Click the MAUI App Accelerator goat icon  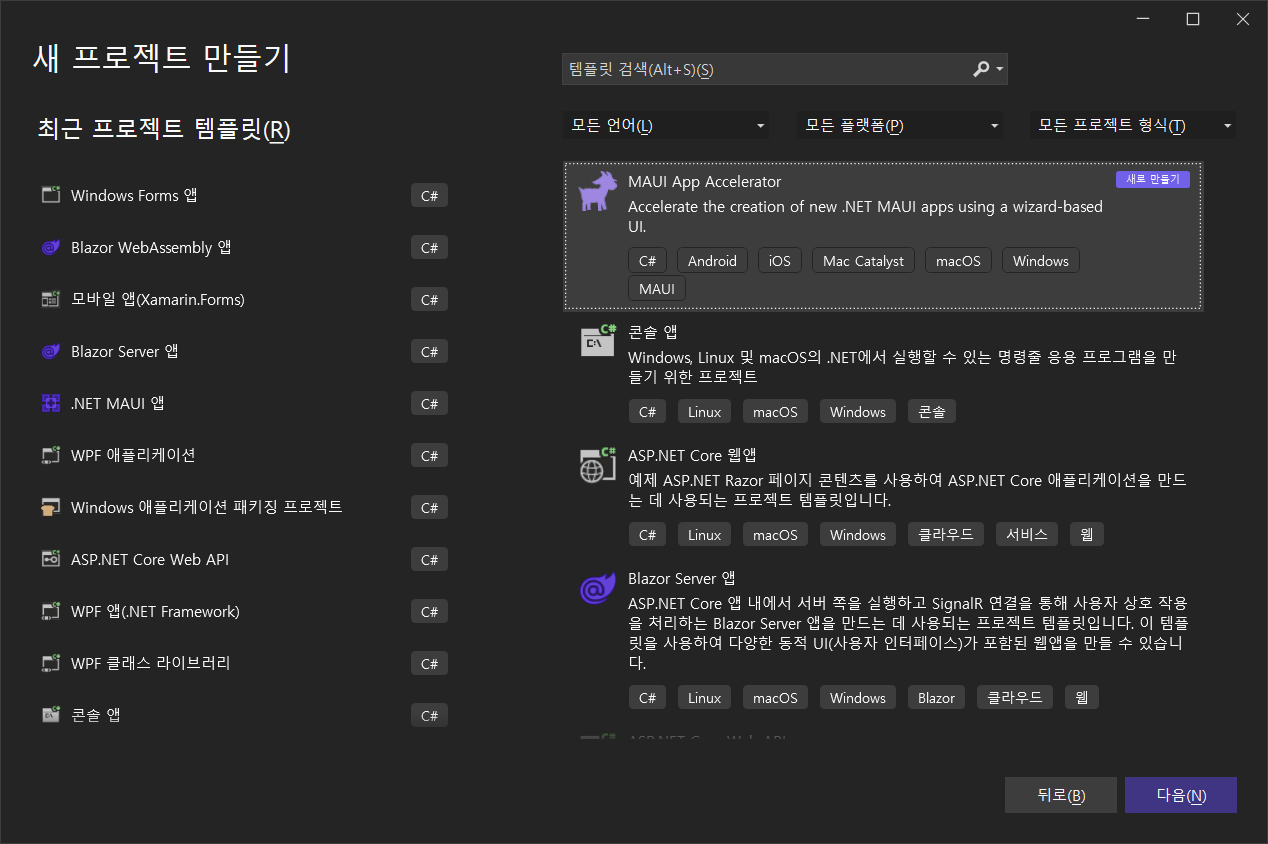[x=597, y=191]
